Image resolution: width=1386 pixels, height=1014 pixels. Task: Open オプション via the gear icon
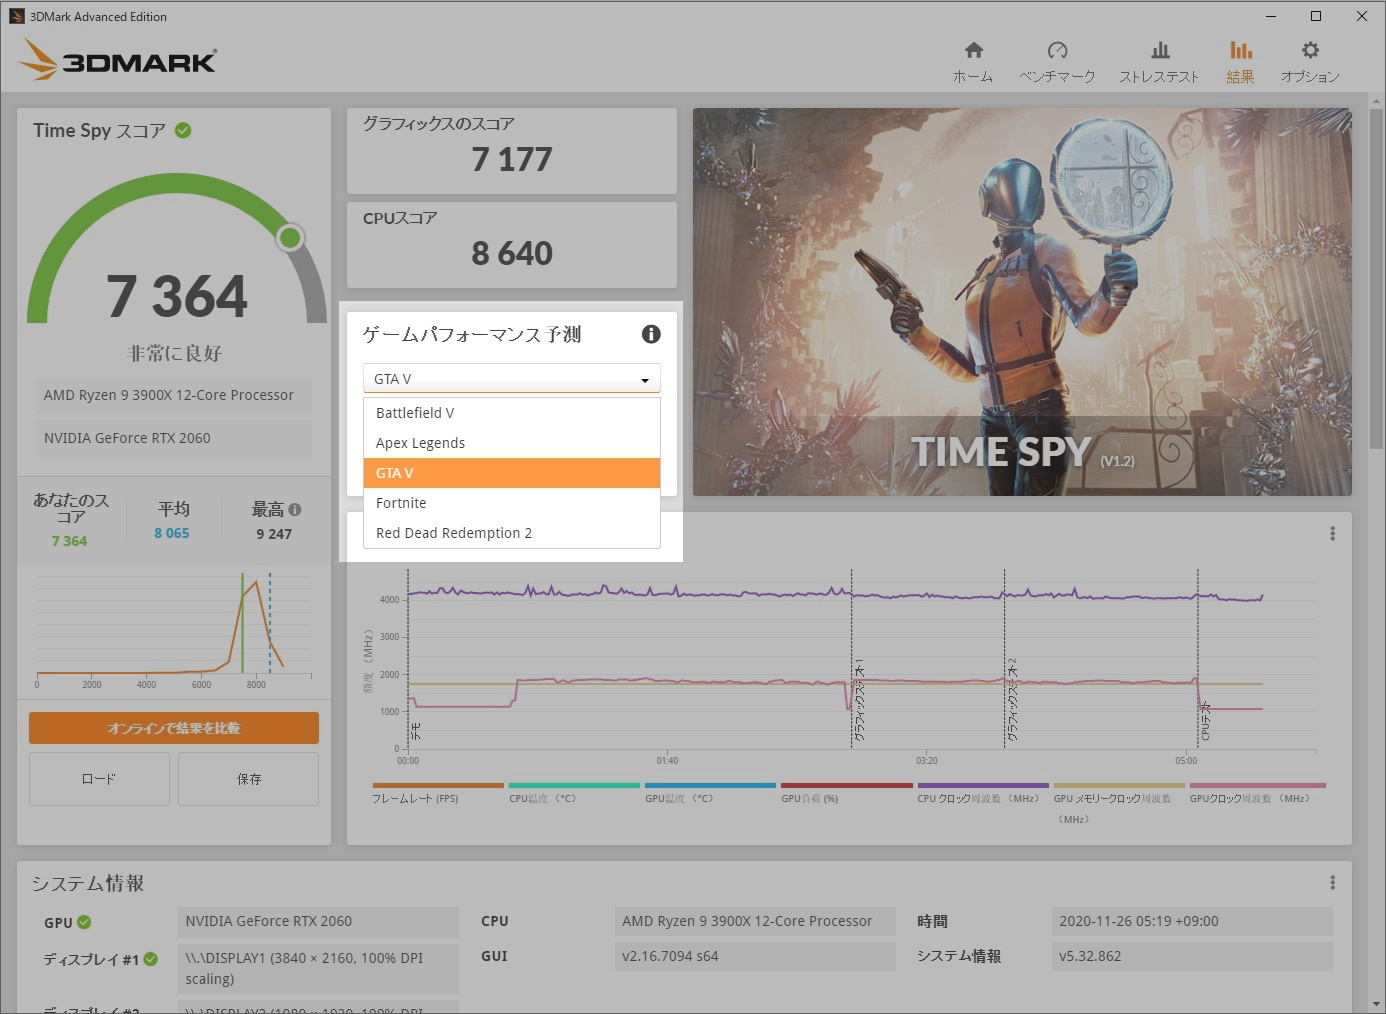(1310, 58)
